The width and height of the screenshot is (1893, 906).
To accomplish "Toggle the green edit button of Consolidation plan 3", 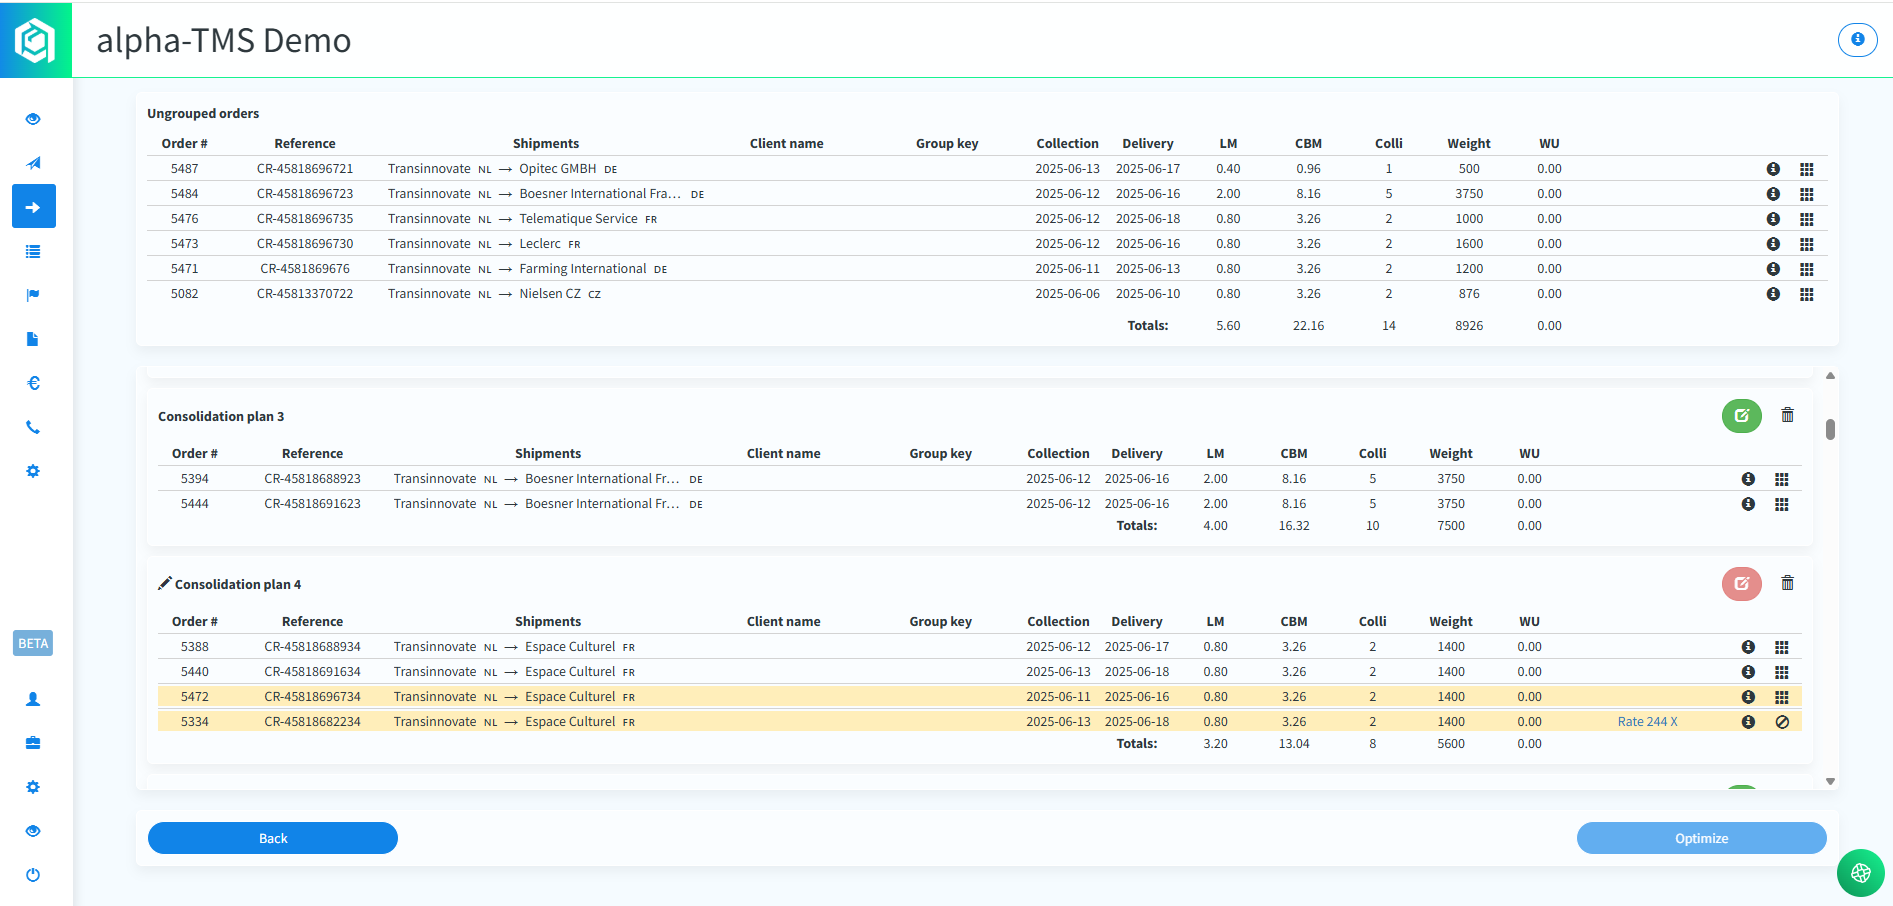I will pos(1741,416).
